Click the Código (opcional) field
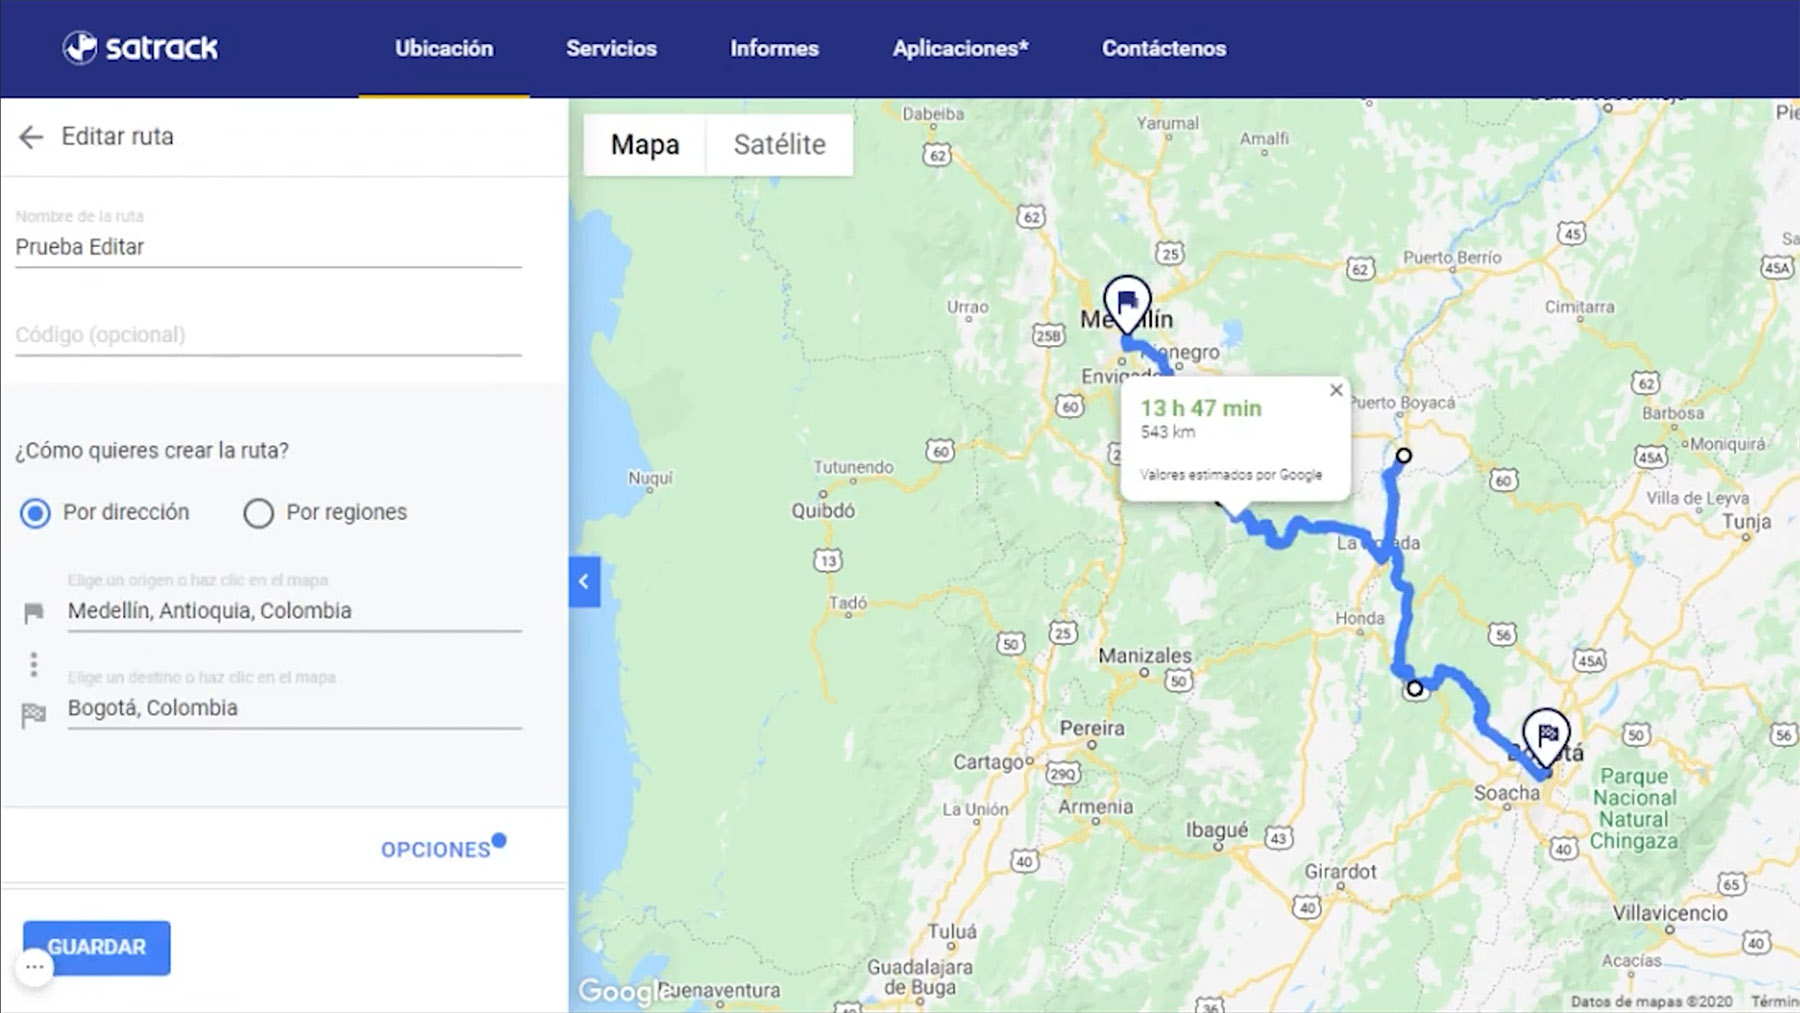 [268, 335]
